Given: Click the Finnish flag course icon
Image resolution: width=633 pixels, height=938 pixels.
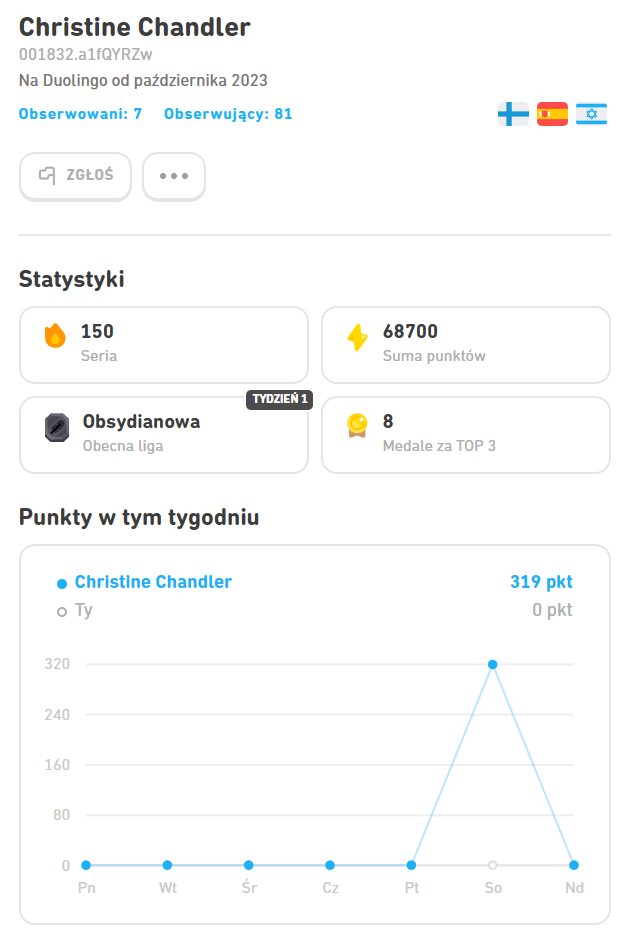Looking at the screenshot, I should (x=513, y=114).
